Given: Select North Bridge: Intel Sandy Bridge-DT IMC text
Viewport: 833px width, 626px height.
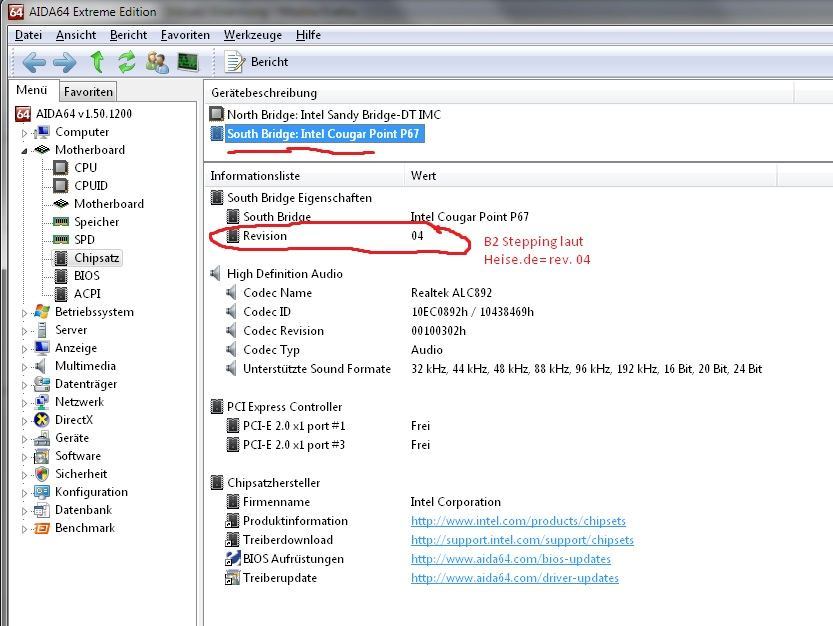Looking at the screenshot, I should click(x=334, y=114).
